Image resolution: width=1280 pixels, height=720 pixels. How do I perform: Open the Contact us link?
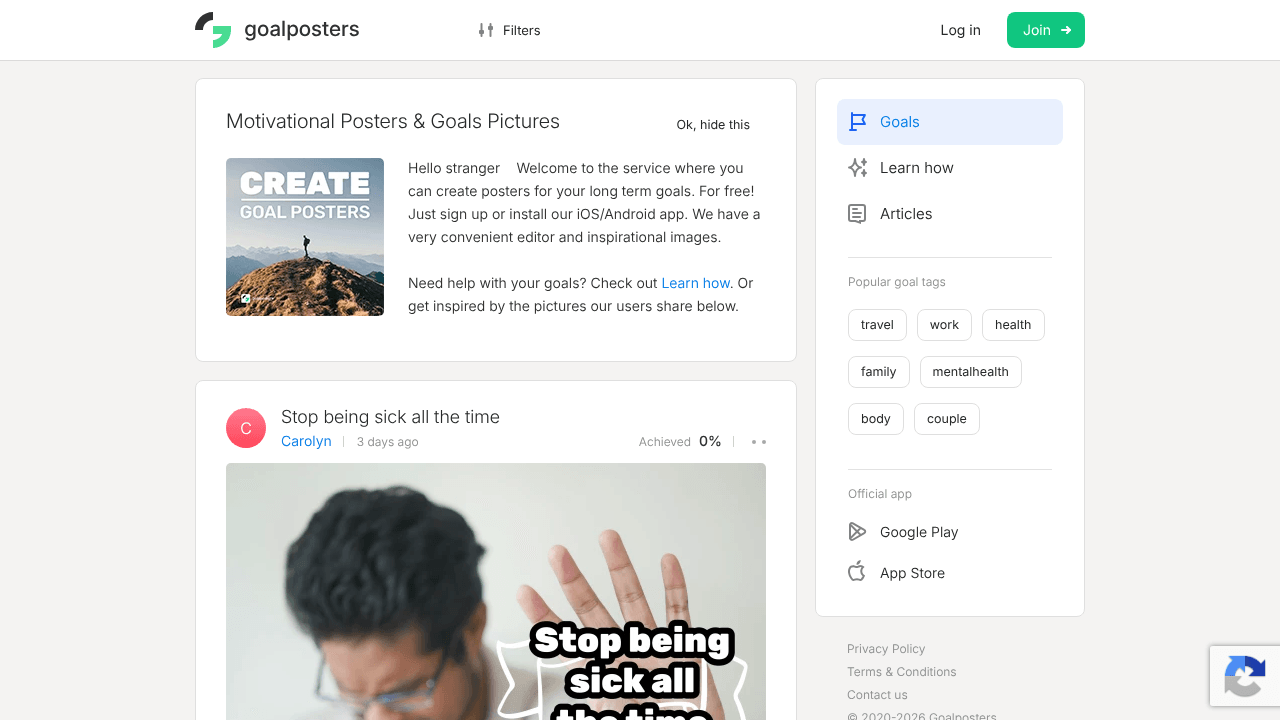[x=877, y=695]
